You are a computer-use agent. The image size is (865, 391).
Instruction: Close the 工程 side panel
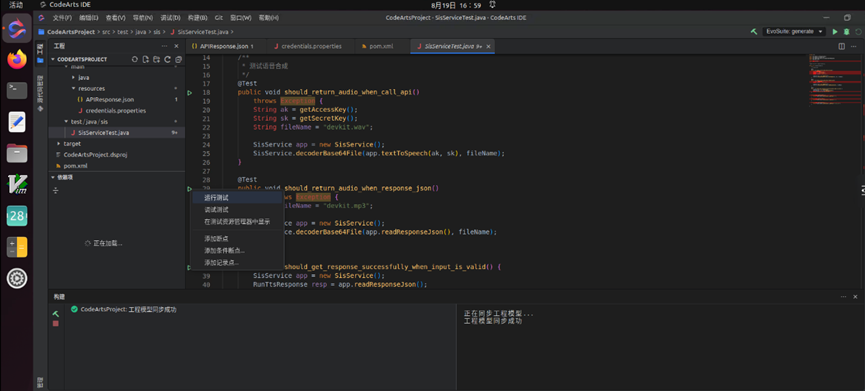[177, 46]
